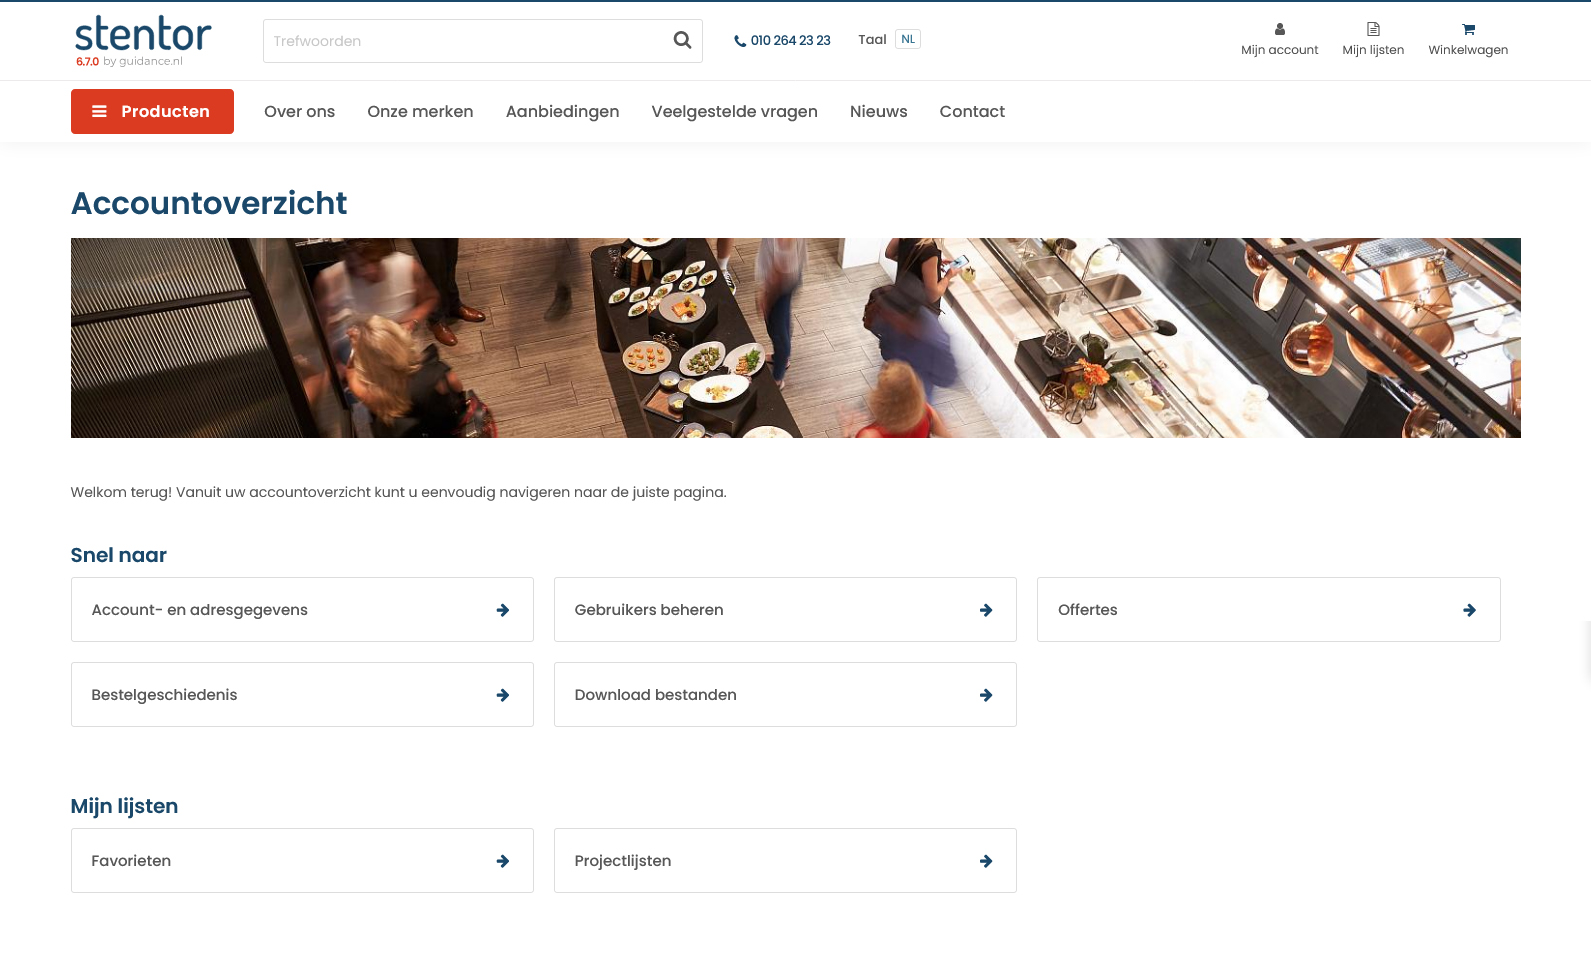Image resolution: width=1591 pixels, height=956 pixels.
Task: Open Mijn account user icon
Action: [1279, 30]
